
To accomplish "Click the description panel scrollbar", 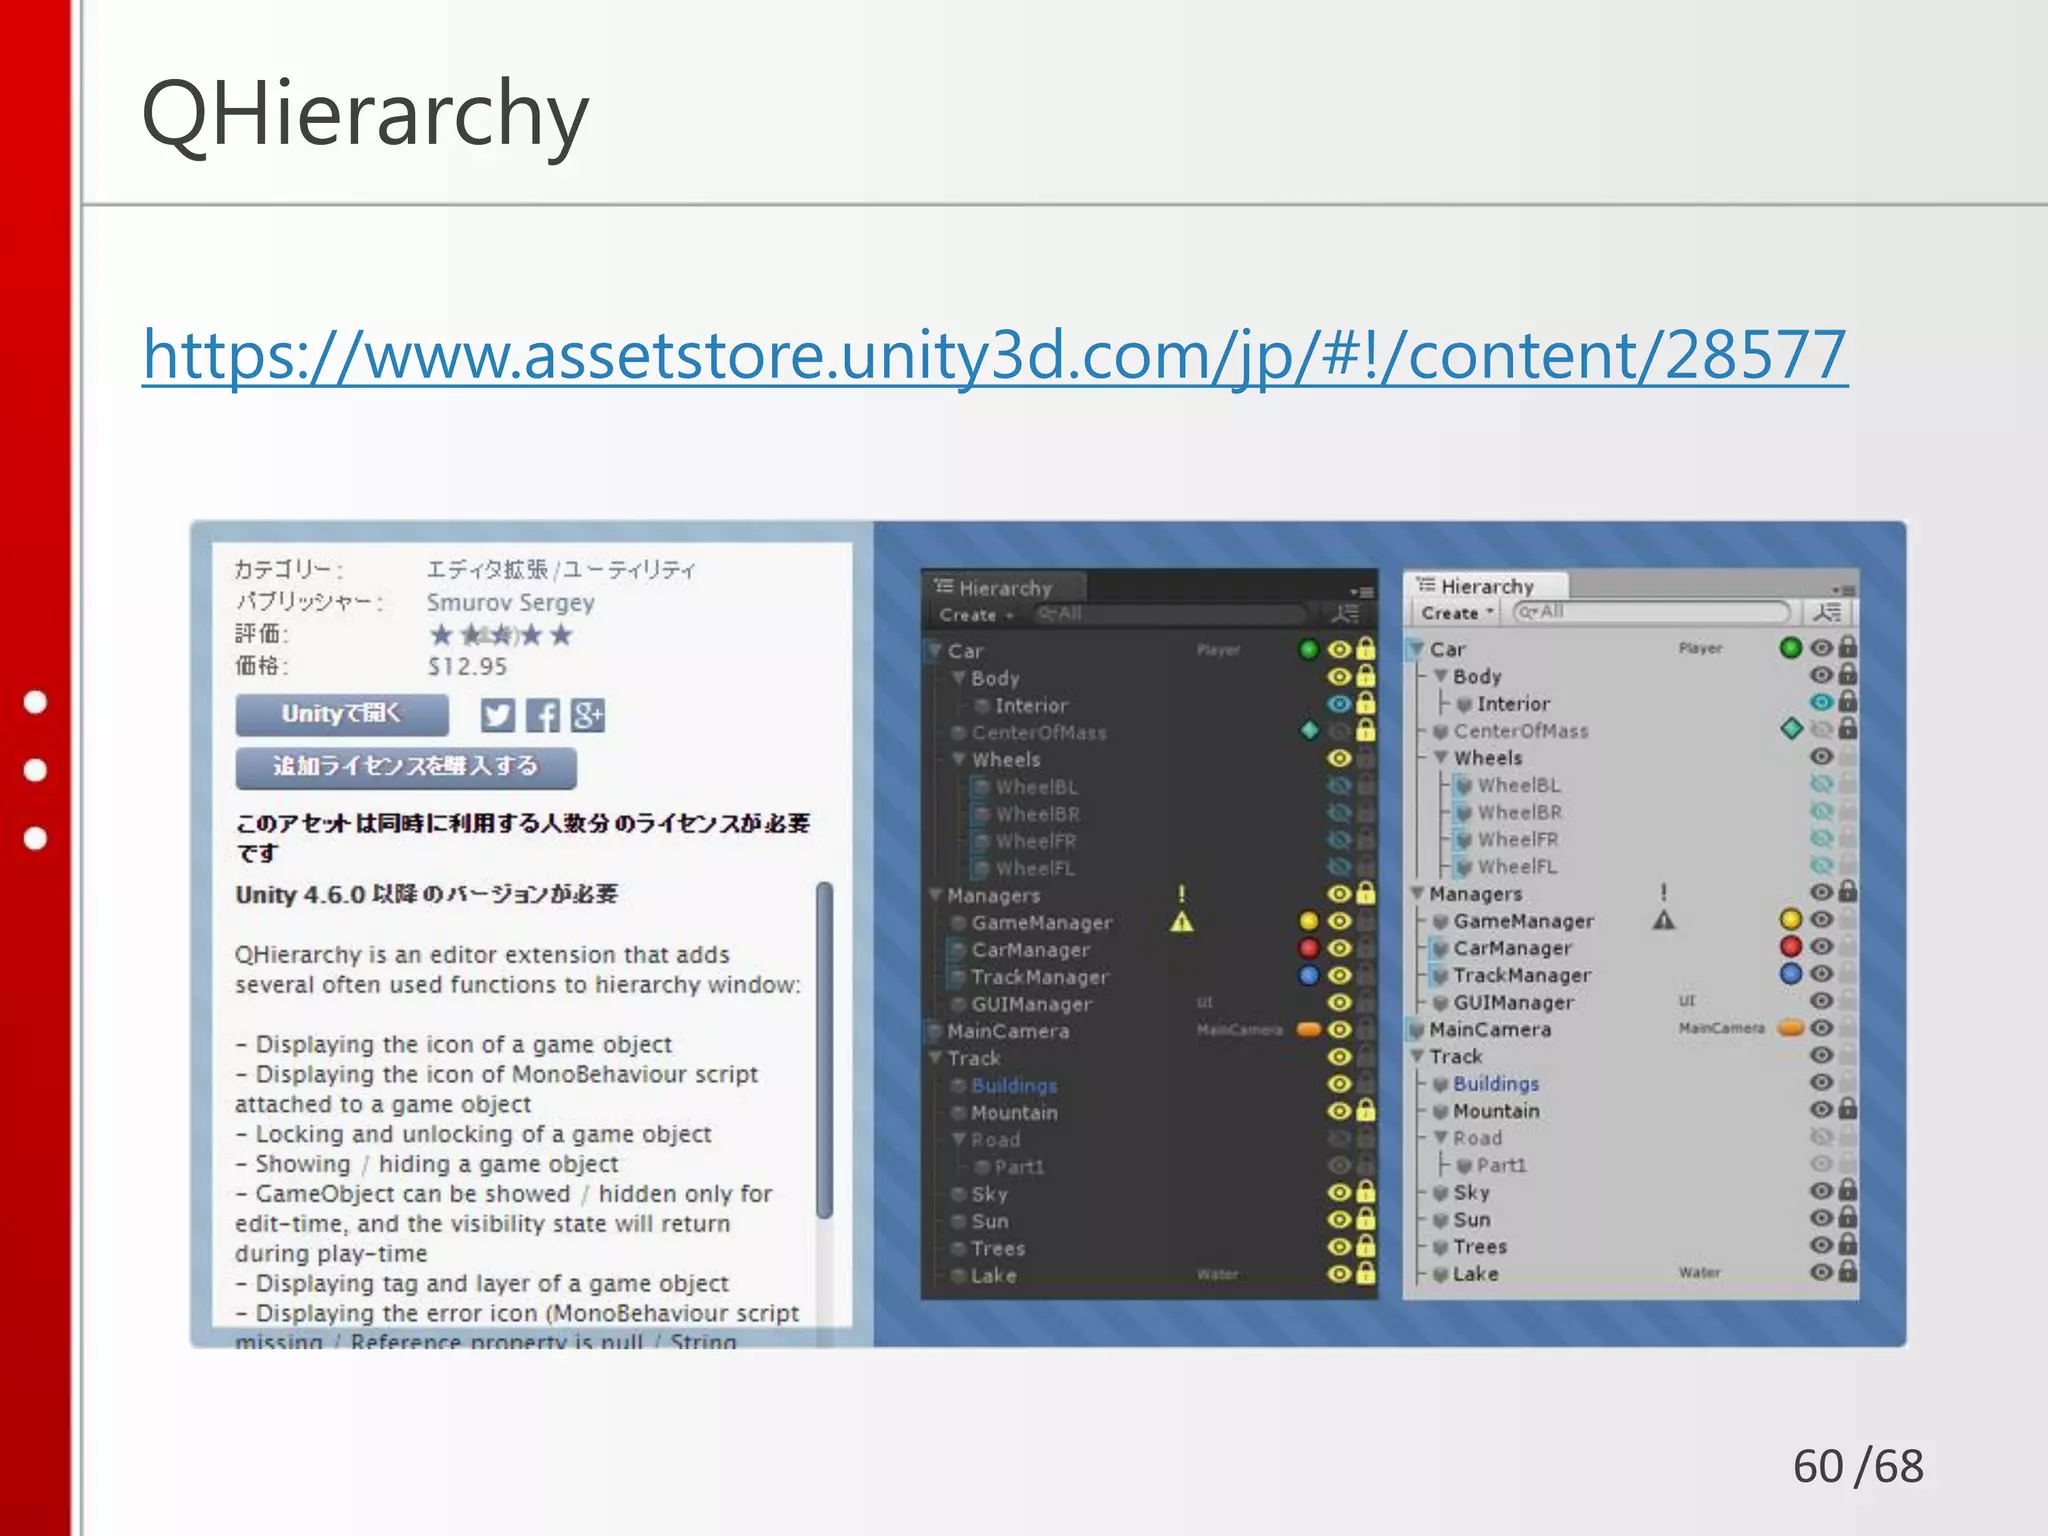I will (824, 1050).
